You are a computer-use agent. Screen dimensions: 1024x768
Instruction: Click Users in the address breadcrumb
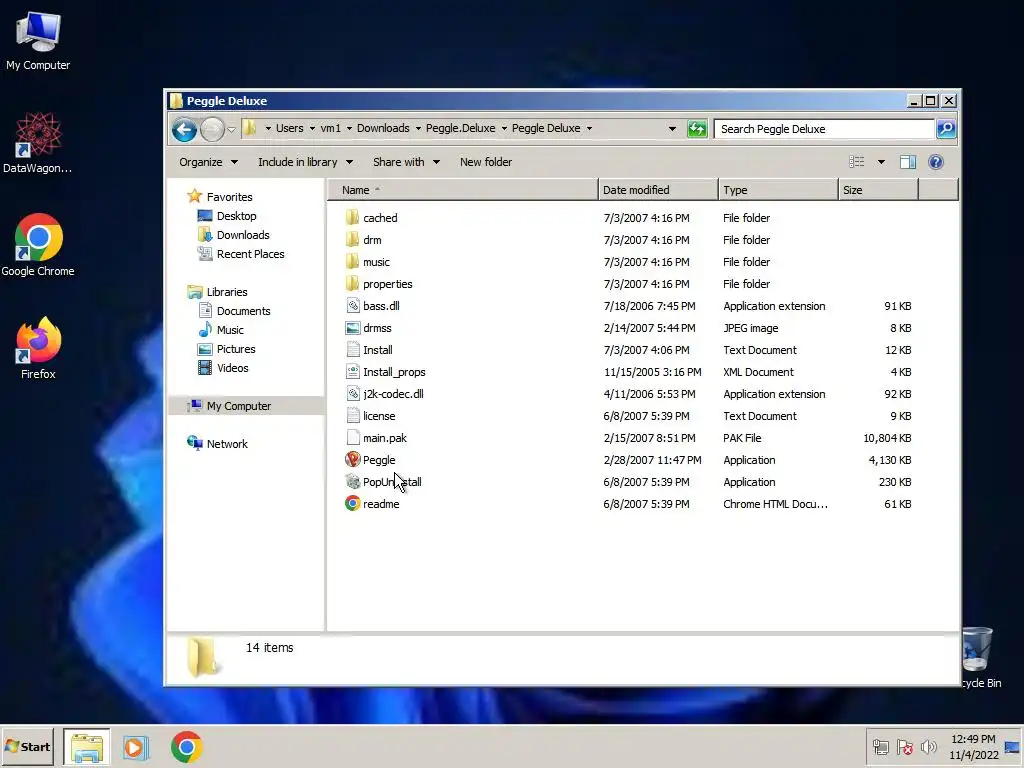click(289, 128)
